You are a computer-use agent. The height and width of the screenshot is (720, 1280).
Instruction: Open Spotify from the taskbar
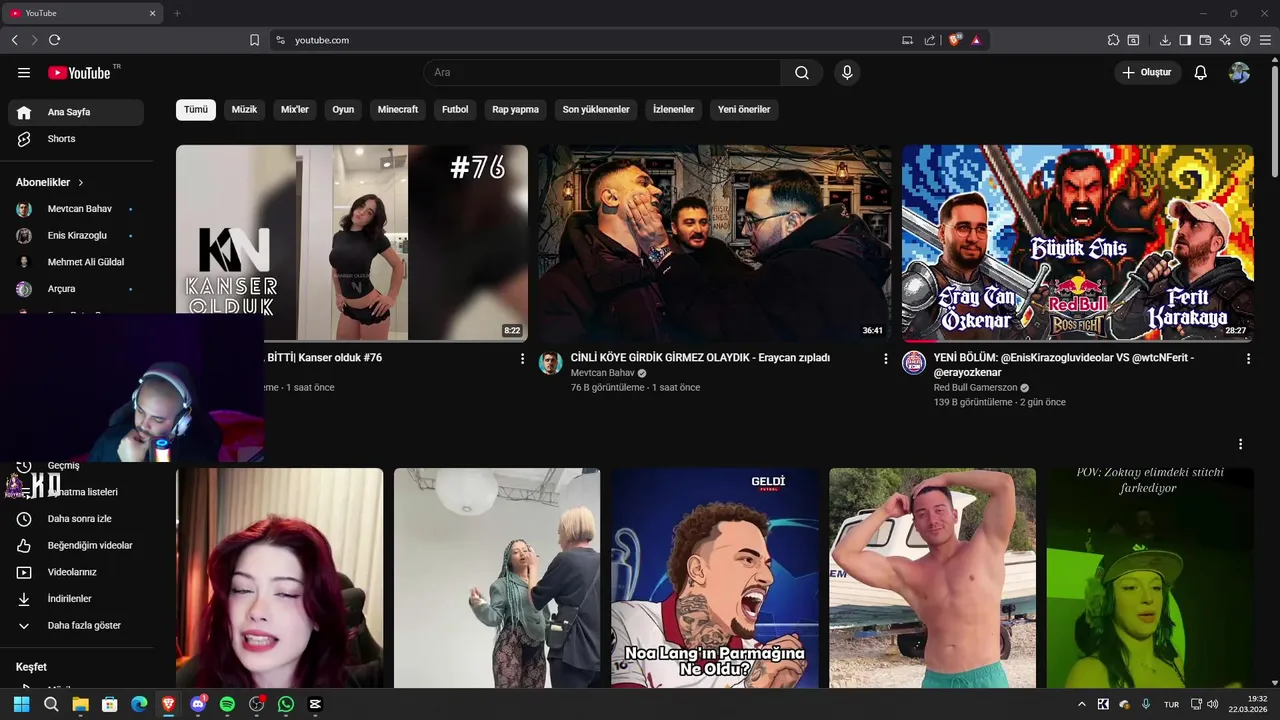click(227, 704)
